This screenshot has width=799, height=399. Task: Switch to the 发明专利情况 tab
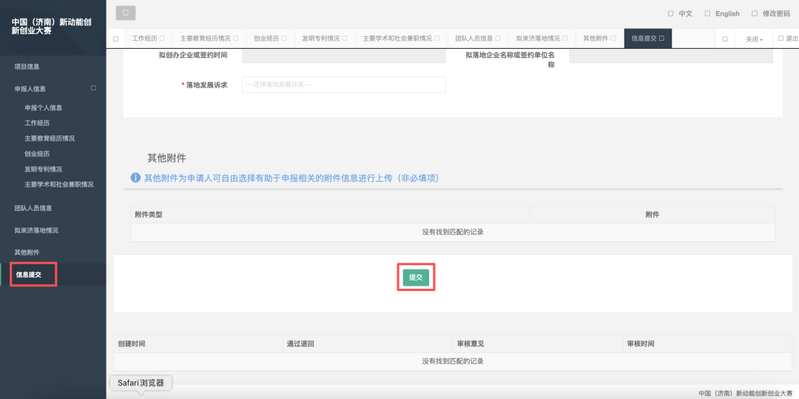pyautogui.click(x=321, y=38)
